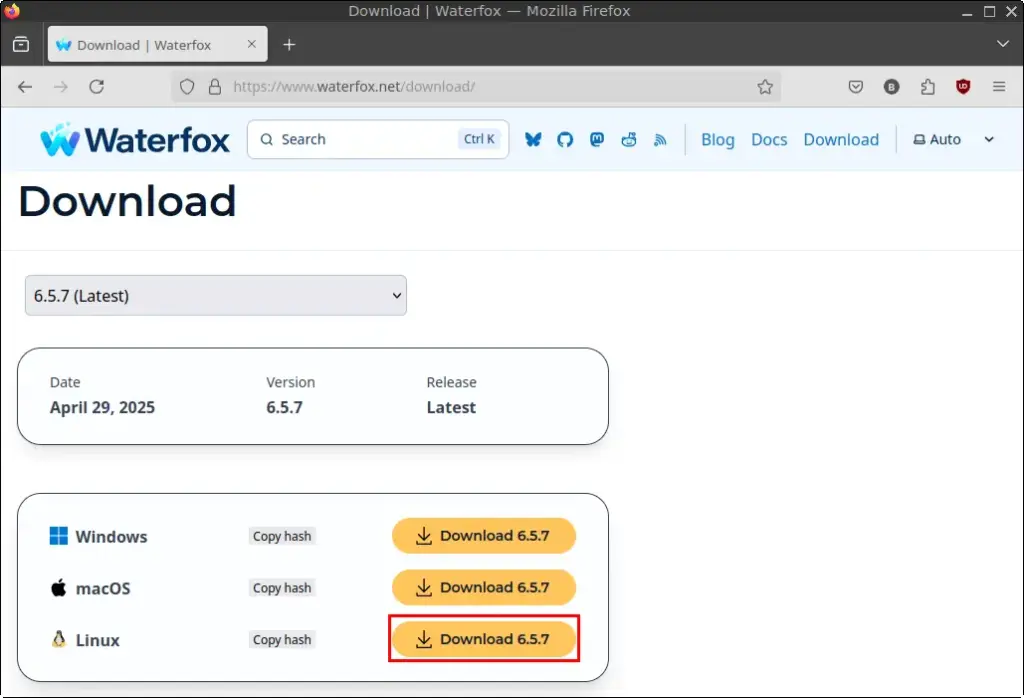Click the Download page heading
The width and height of the screenshot is (1024, 698).
coord(127,201)
